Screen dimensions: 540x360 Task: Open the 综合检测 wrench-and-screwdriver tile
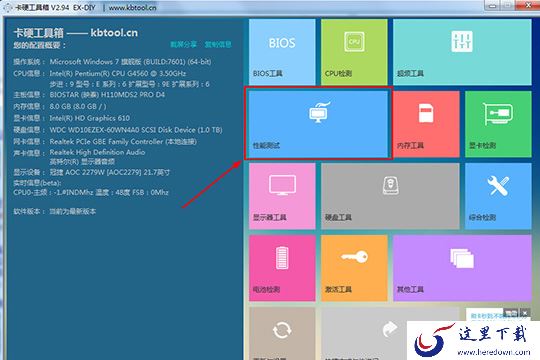pos(498,196)
